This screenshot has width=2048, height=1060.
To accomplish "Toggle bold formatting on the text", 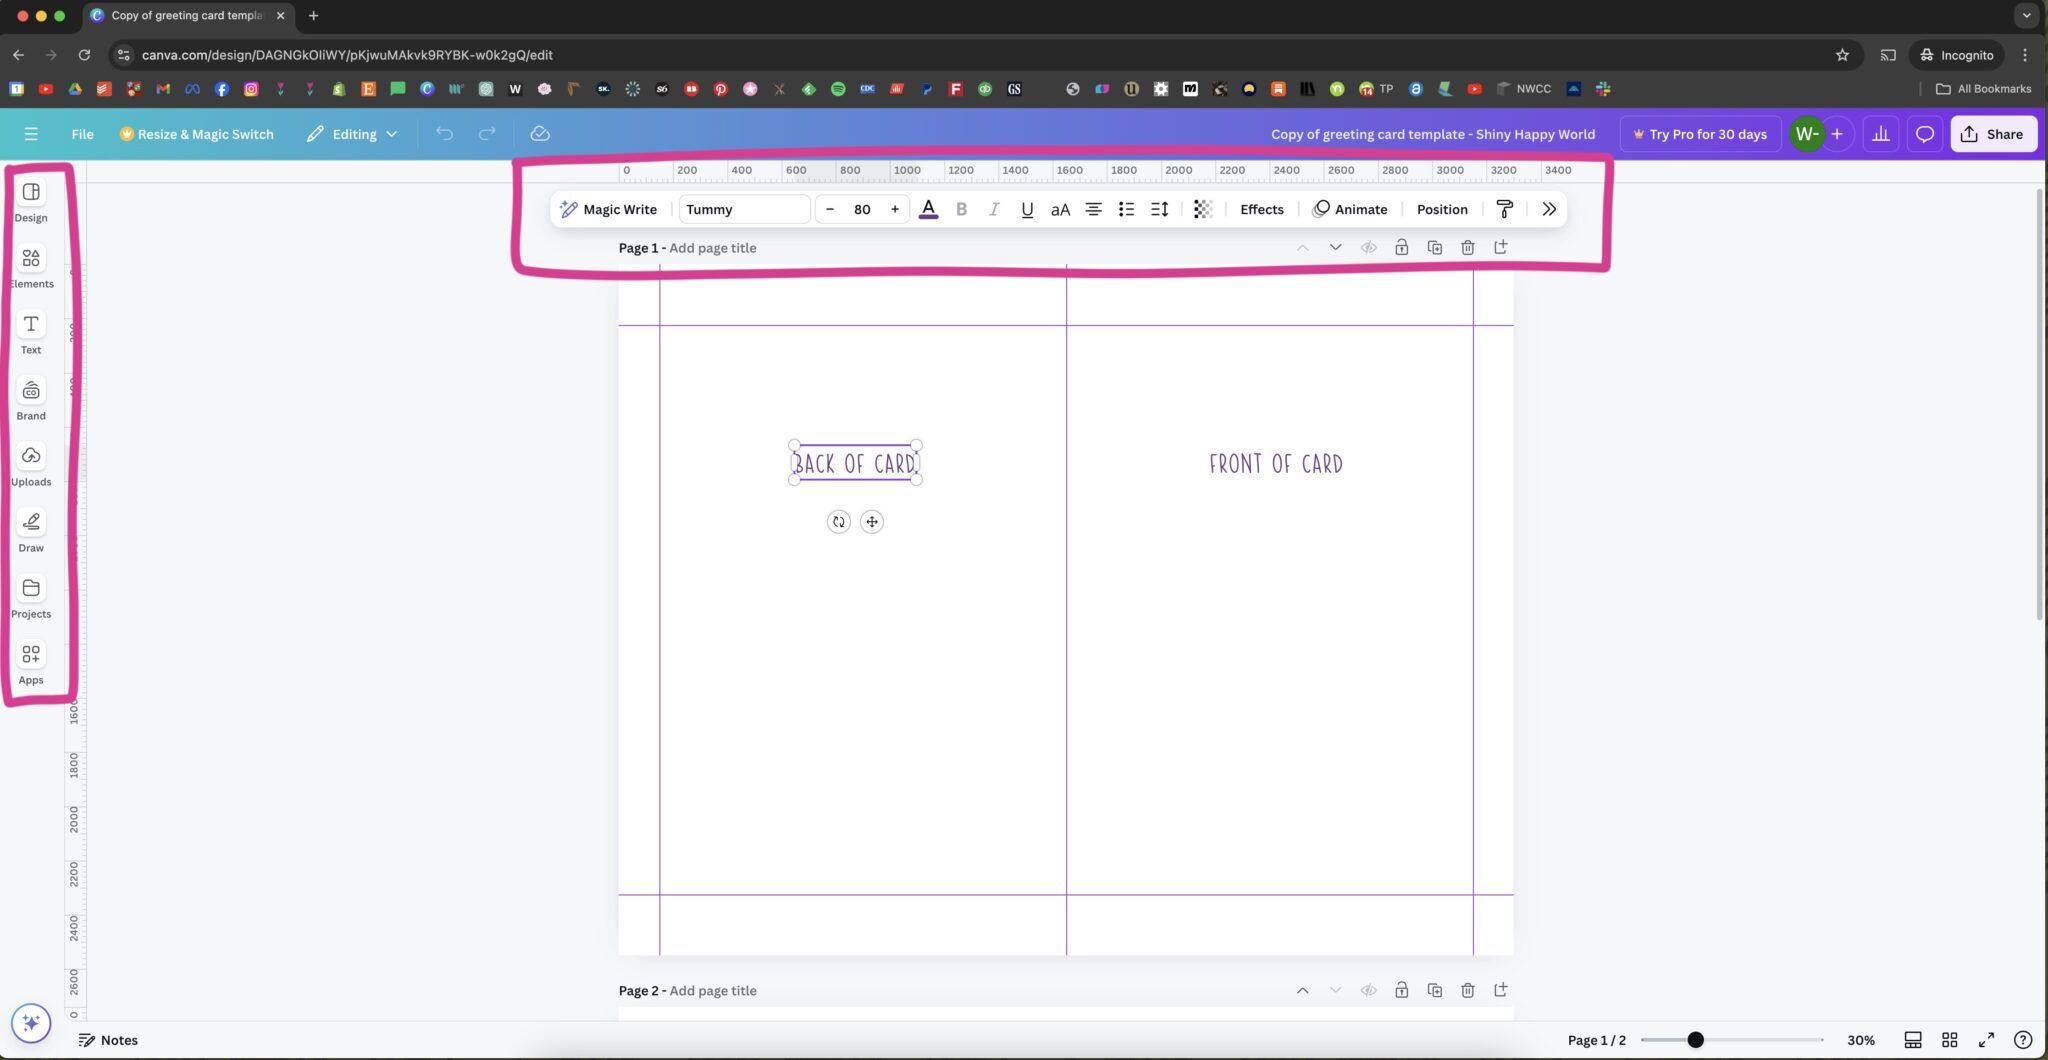I will pos(961,209).
